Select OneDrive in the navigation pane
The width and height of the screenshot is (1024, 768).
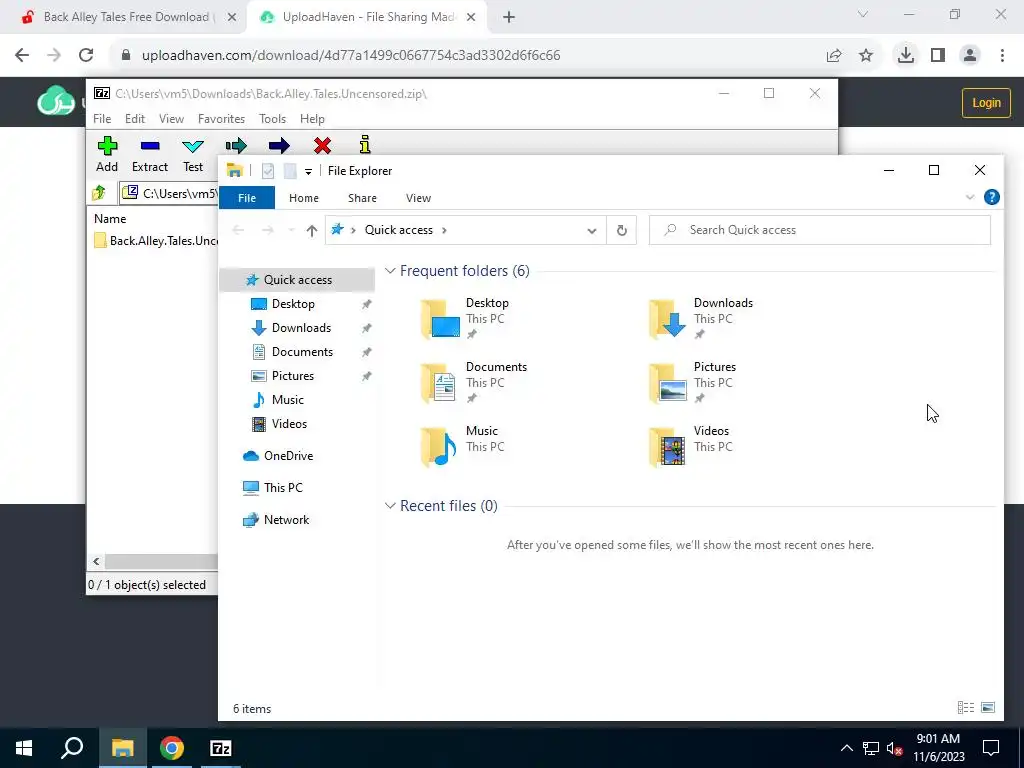288,456
